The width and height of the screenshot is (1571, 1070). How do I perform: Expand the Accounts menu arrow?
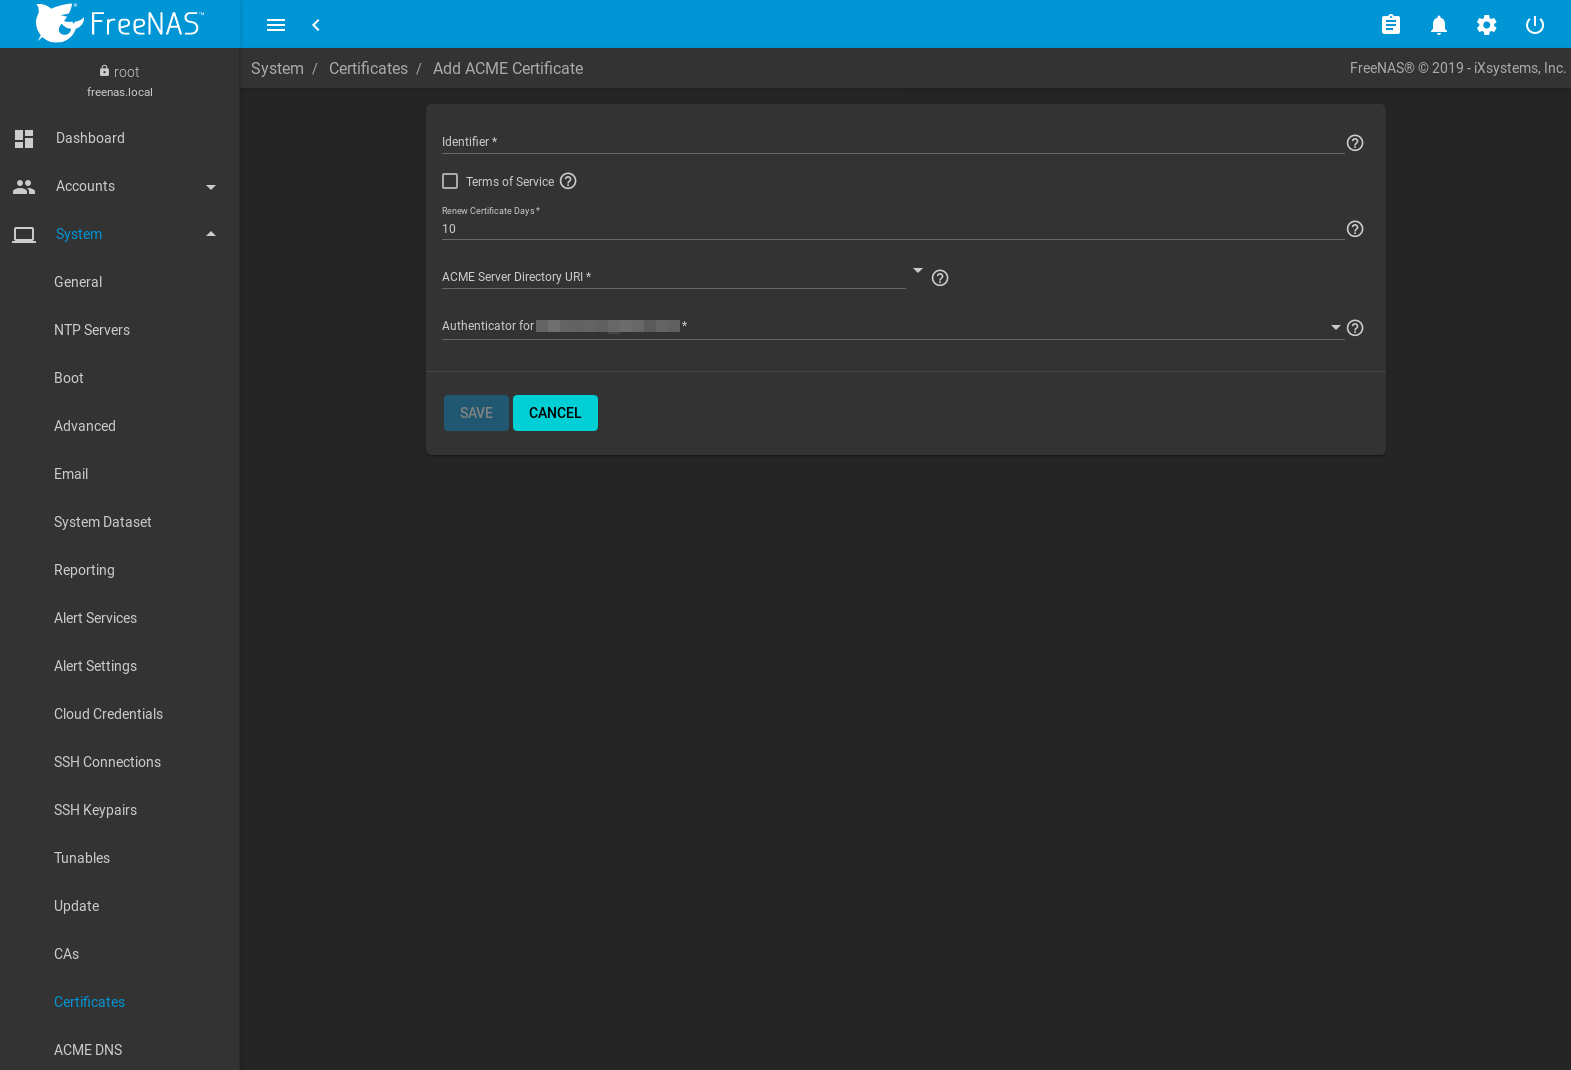click(x=211, y=187)
